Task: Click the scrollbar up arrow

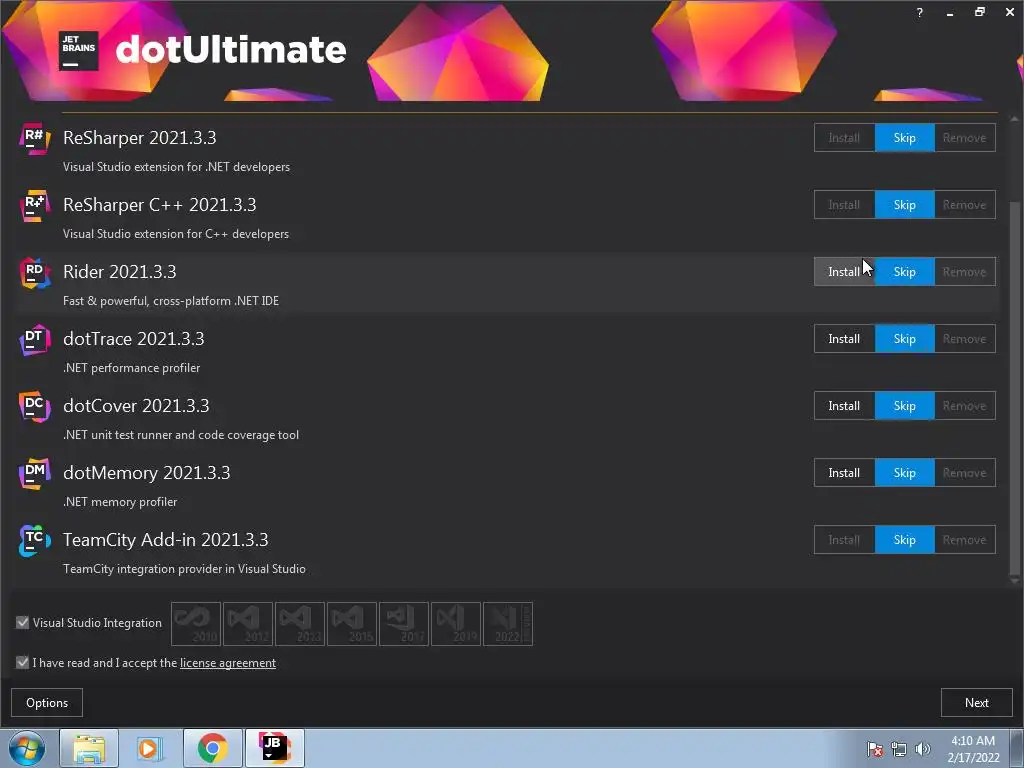Action: [1014, 119]
